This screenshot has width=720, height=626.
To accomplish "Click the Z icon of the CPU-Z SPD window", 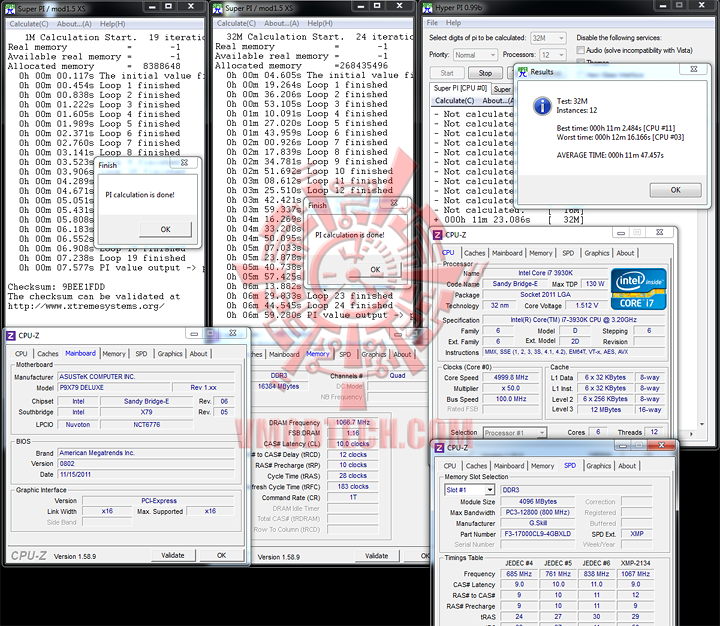I will click(440, 448).
